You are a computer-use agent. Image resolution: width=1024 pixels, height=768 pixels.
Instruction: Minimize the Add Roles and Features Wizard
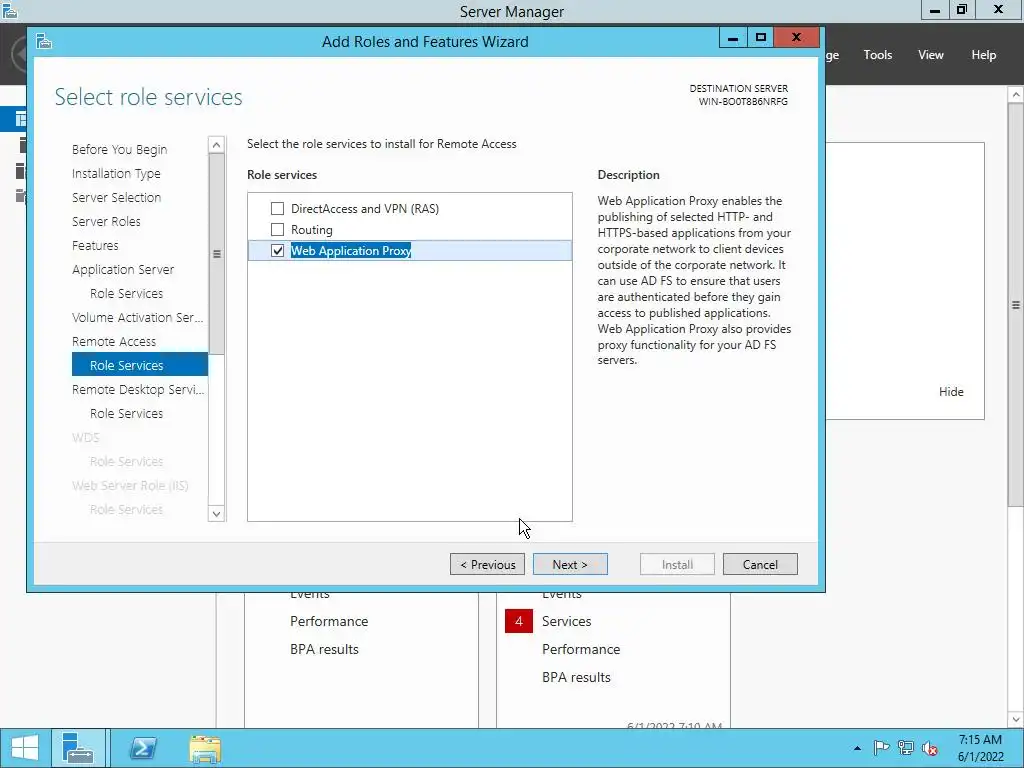pos(733,37)
